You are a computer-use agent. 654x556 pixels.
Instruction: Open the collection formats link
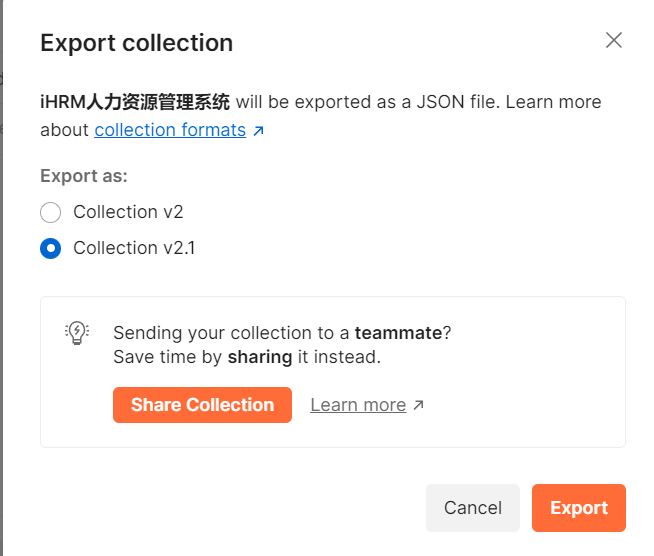(170, 130)
